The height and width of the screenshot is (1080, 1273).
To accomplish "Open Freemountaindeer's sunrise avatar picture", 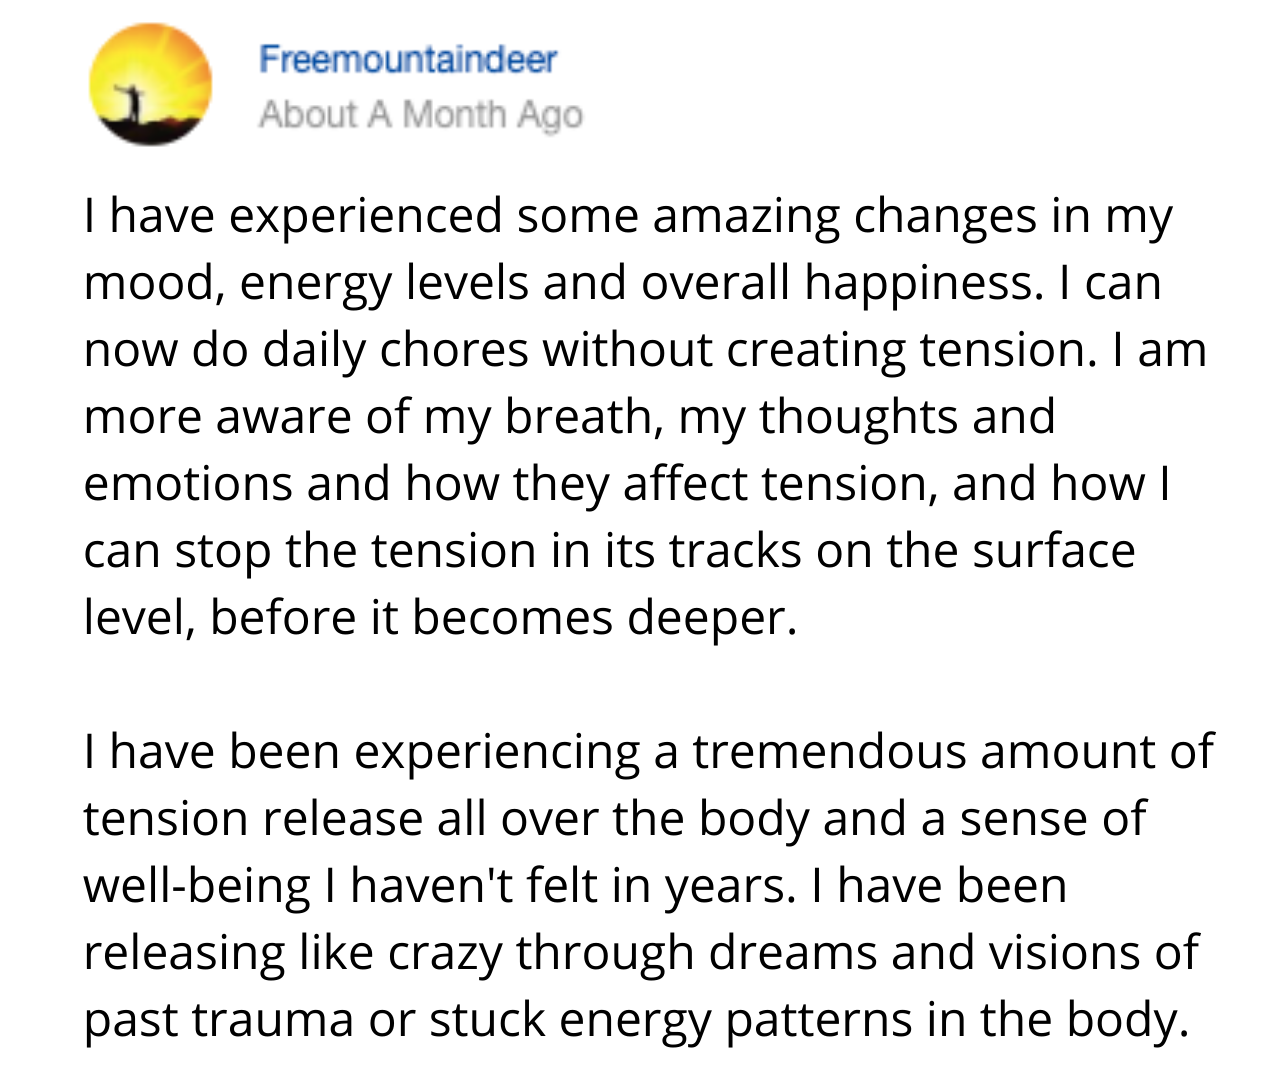I will [x=150, y=84].
